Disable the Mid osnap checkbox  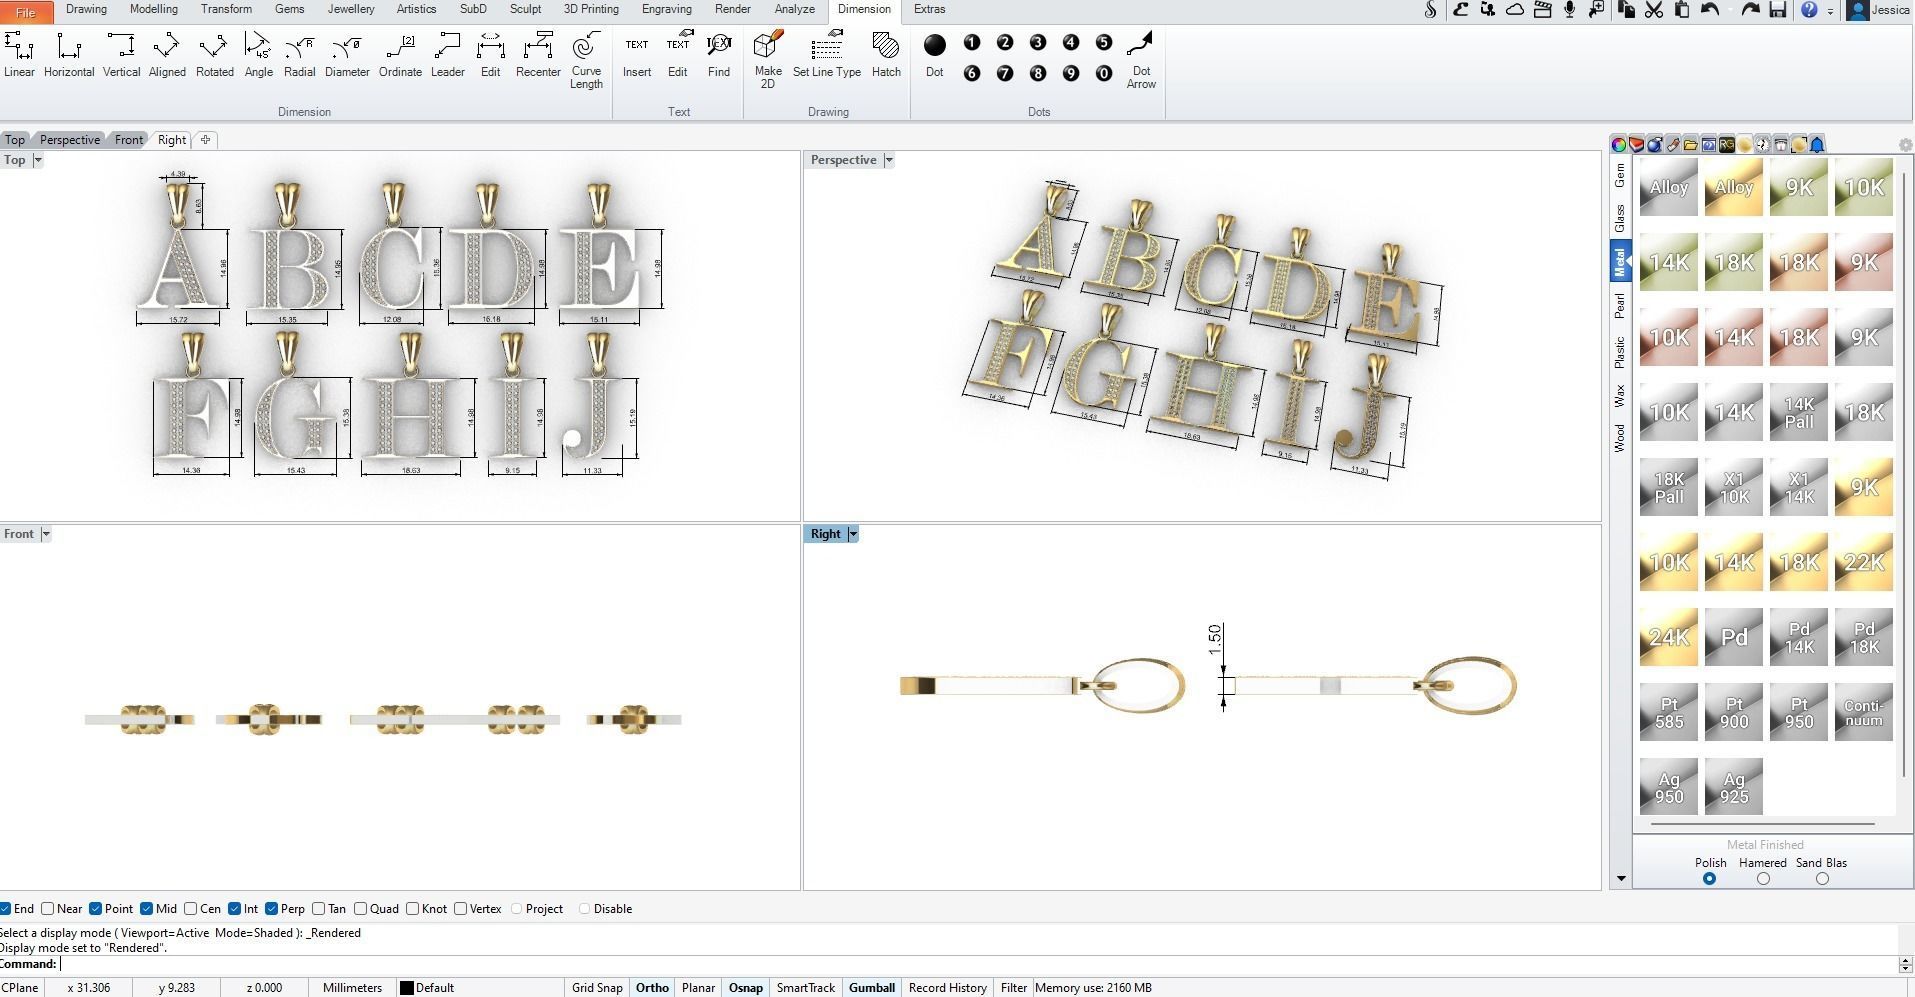pyautogui.click(x=146, y=909)
